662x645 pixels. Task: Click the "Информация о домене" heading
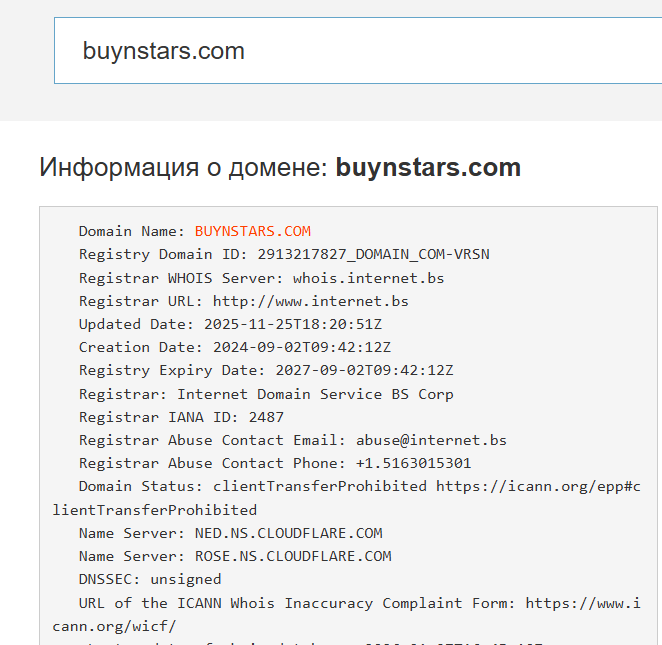pyautogui.click(x=183, y=167)
